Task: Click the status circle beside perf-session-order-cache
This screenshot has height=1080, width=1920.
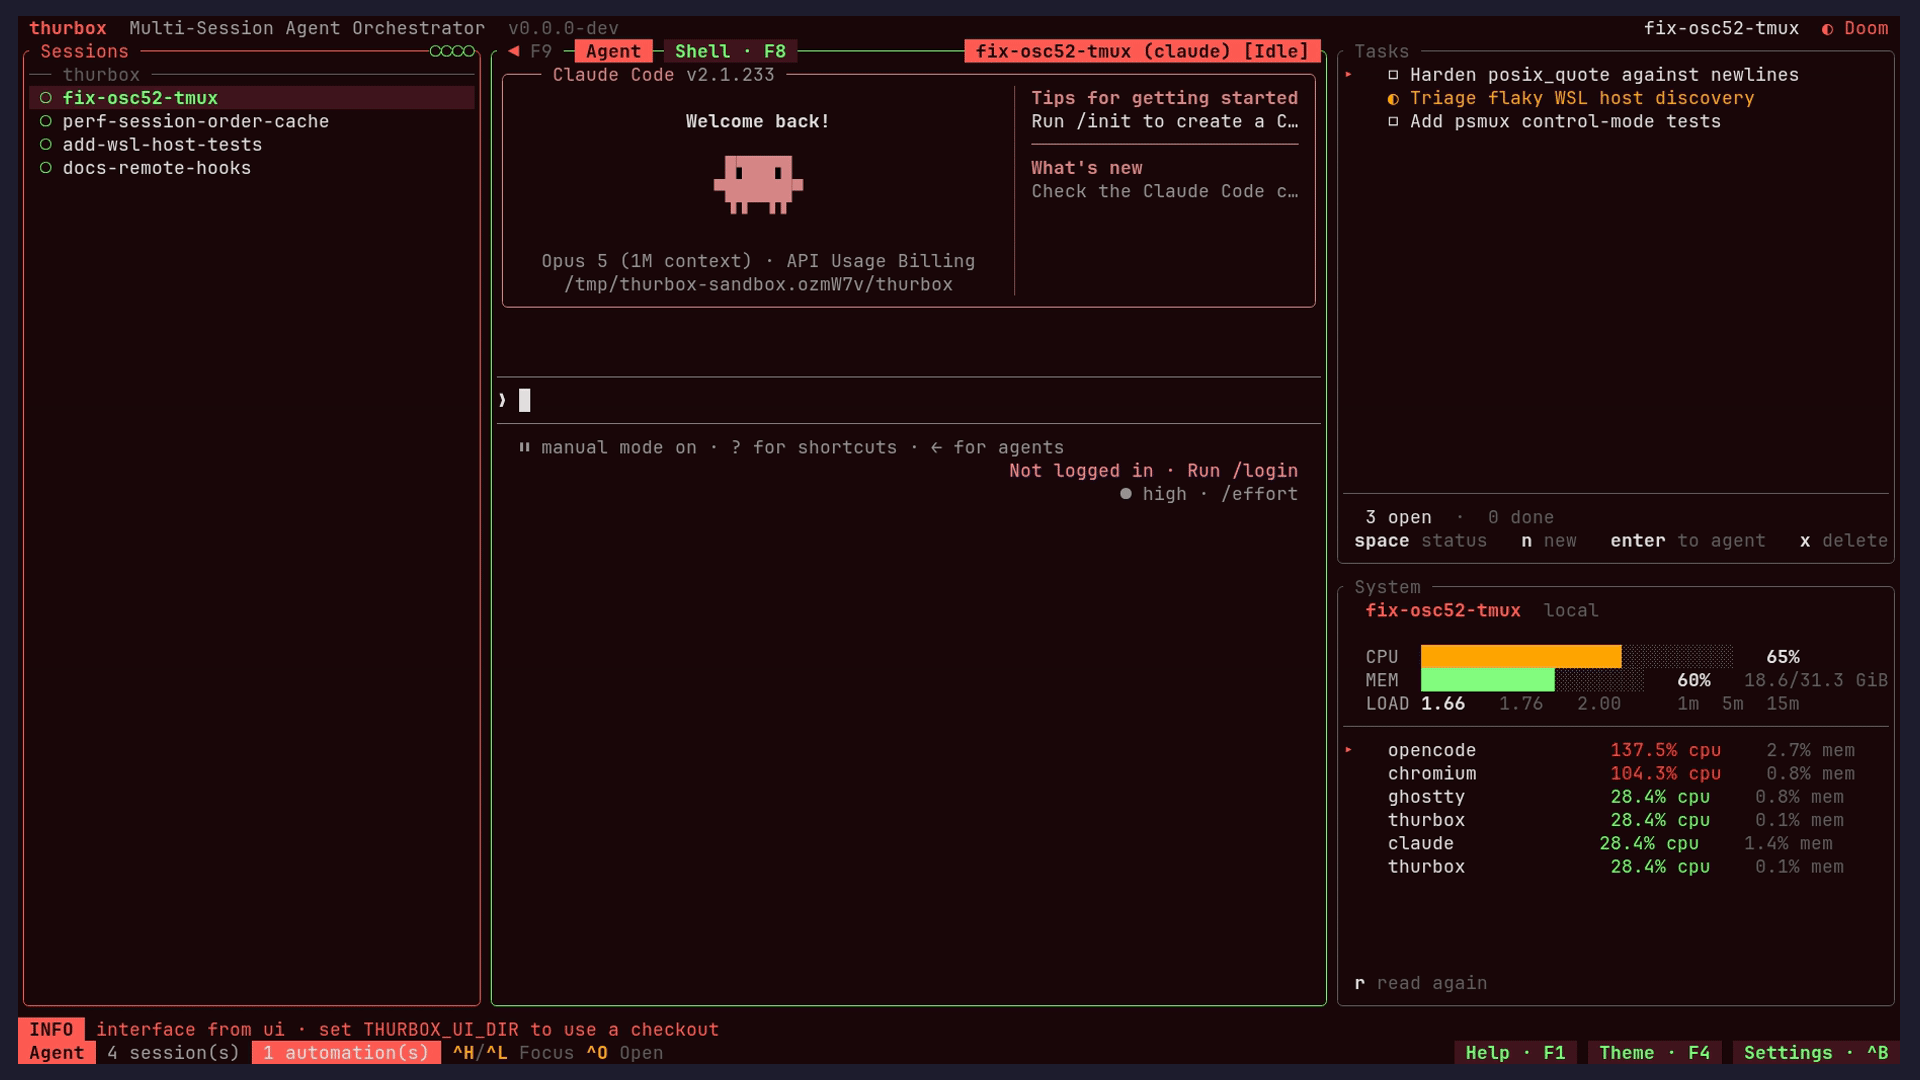Action: [45, 121]
